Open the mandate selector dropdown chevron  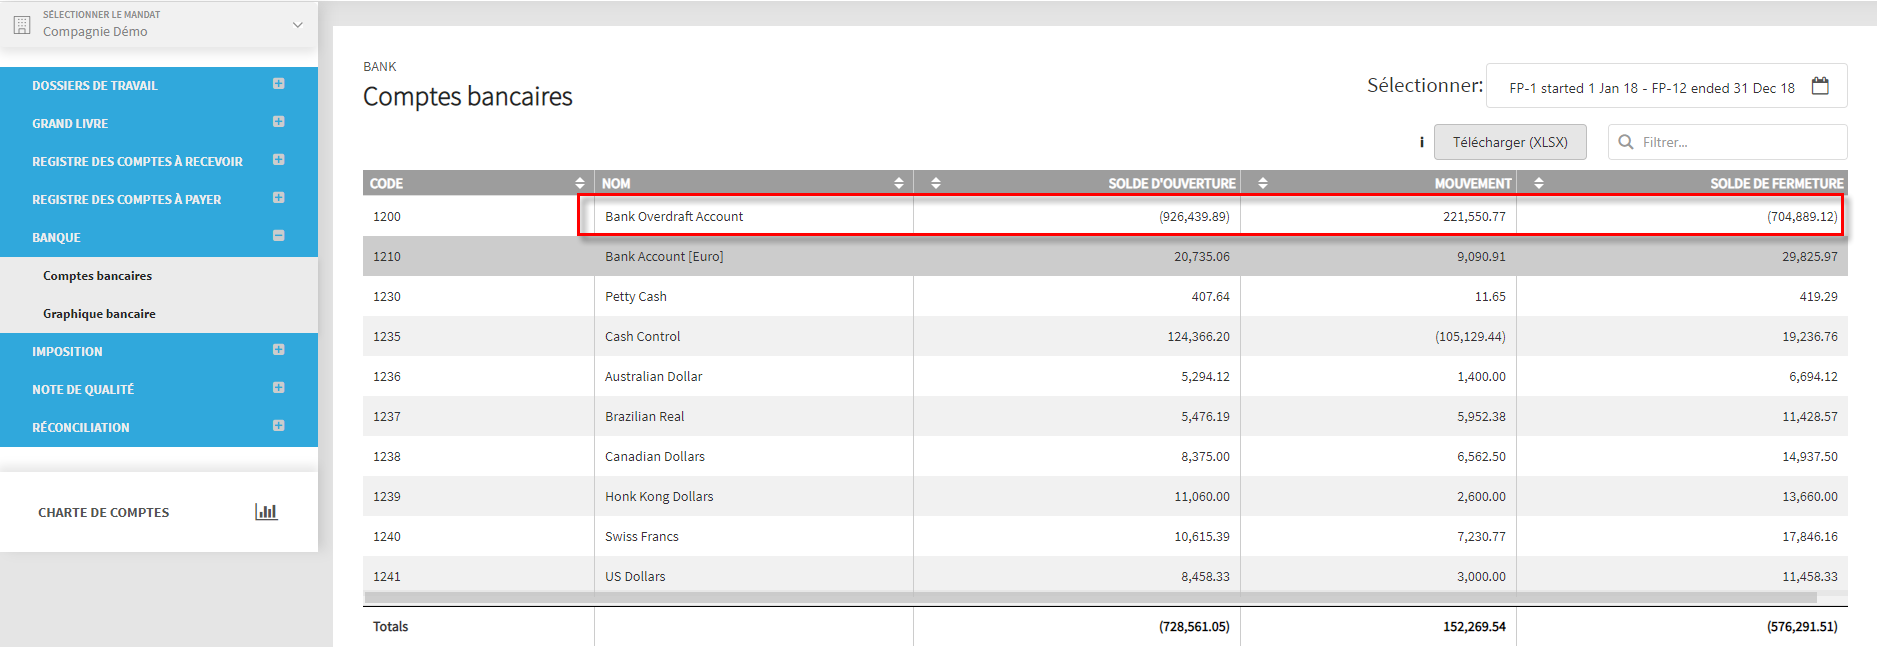(x=297, y=25)
